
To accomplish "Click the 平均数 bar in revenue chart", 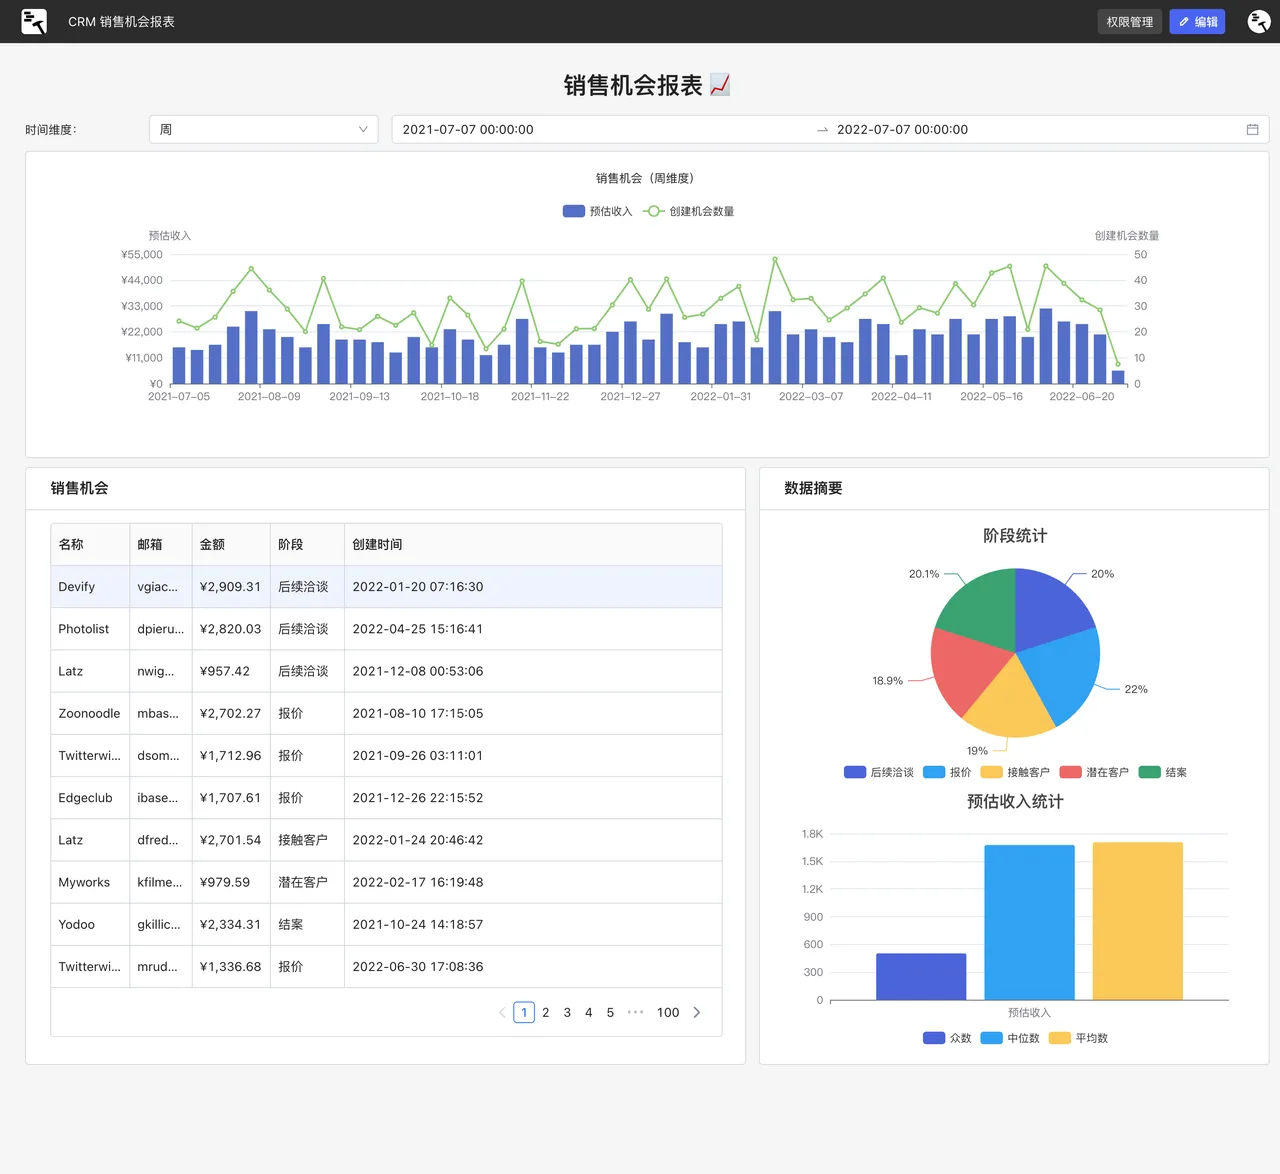I will tap(1138, 921).
